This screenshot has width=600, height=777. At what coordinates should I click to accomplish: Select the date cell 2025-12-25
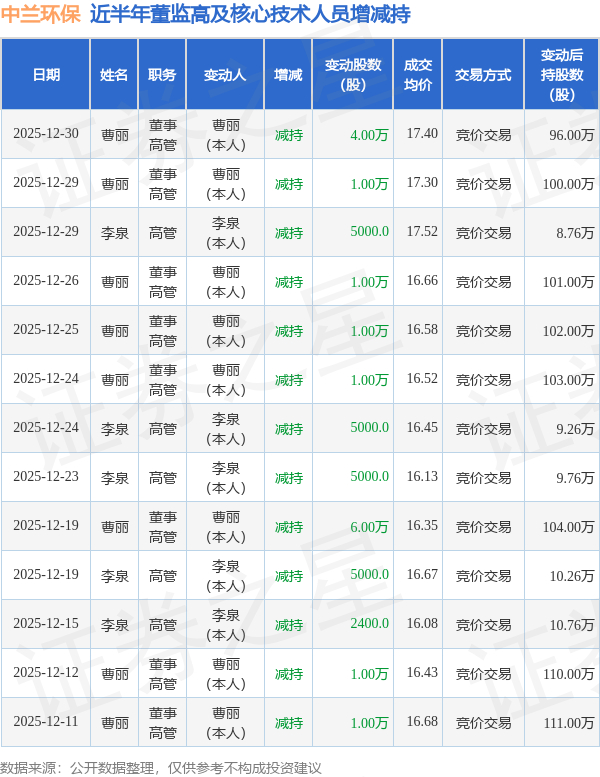coord(46,330)
